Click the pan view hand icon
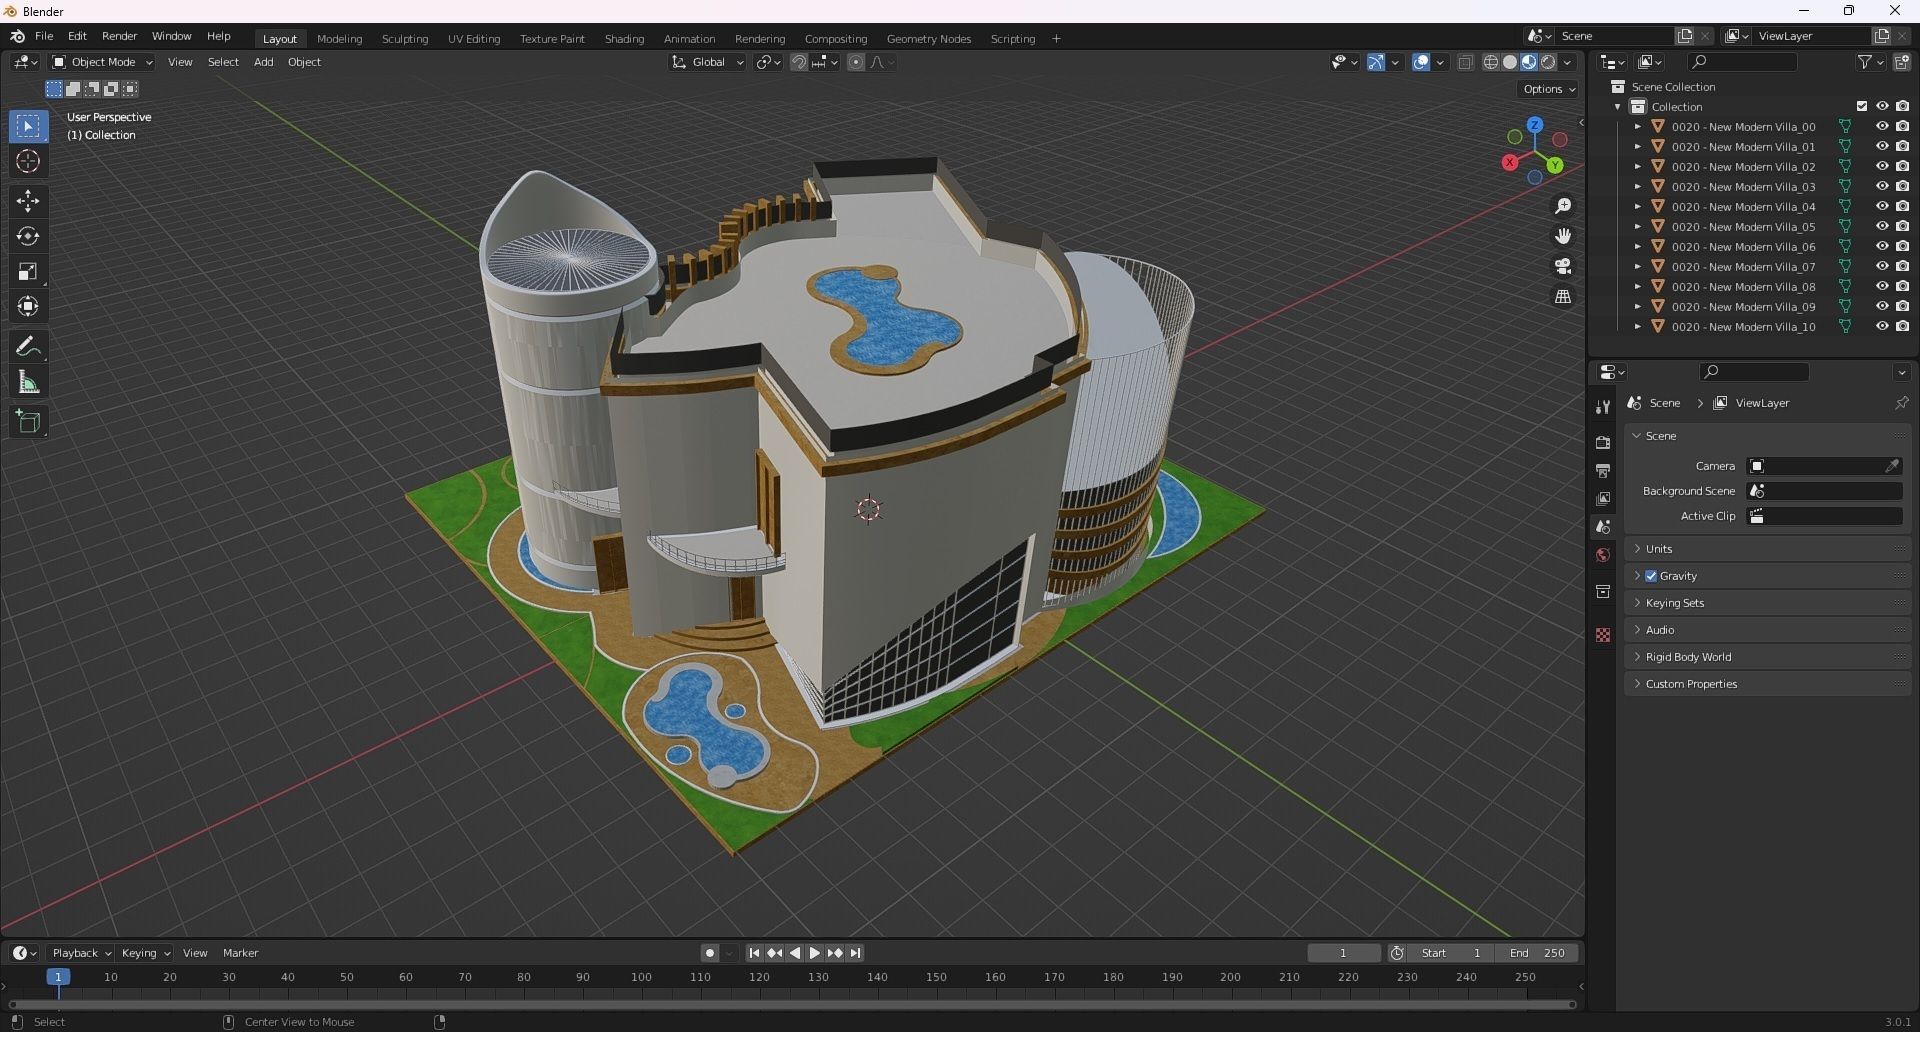The image size is (1920, 1040). click(1563, 236)
